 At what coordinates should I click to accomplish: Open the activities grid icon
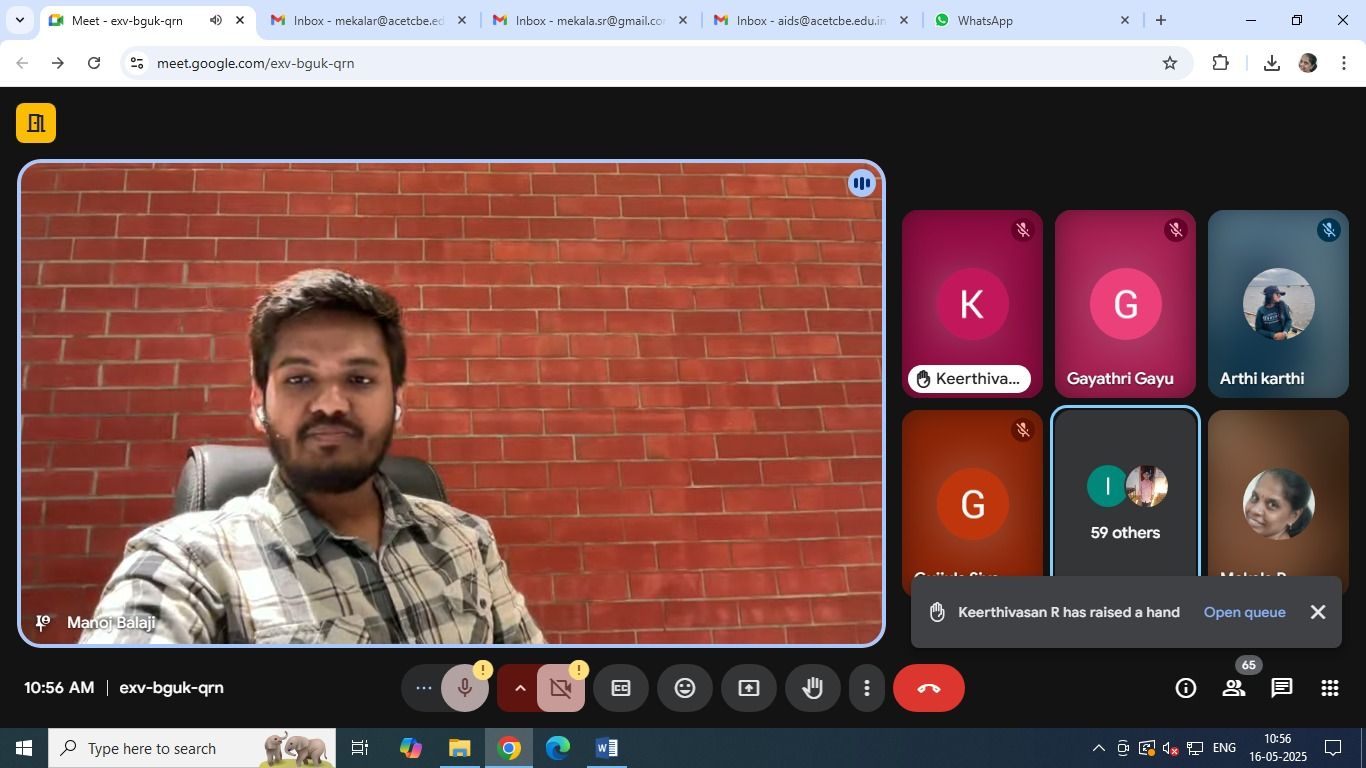tap(1329, 688)
